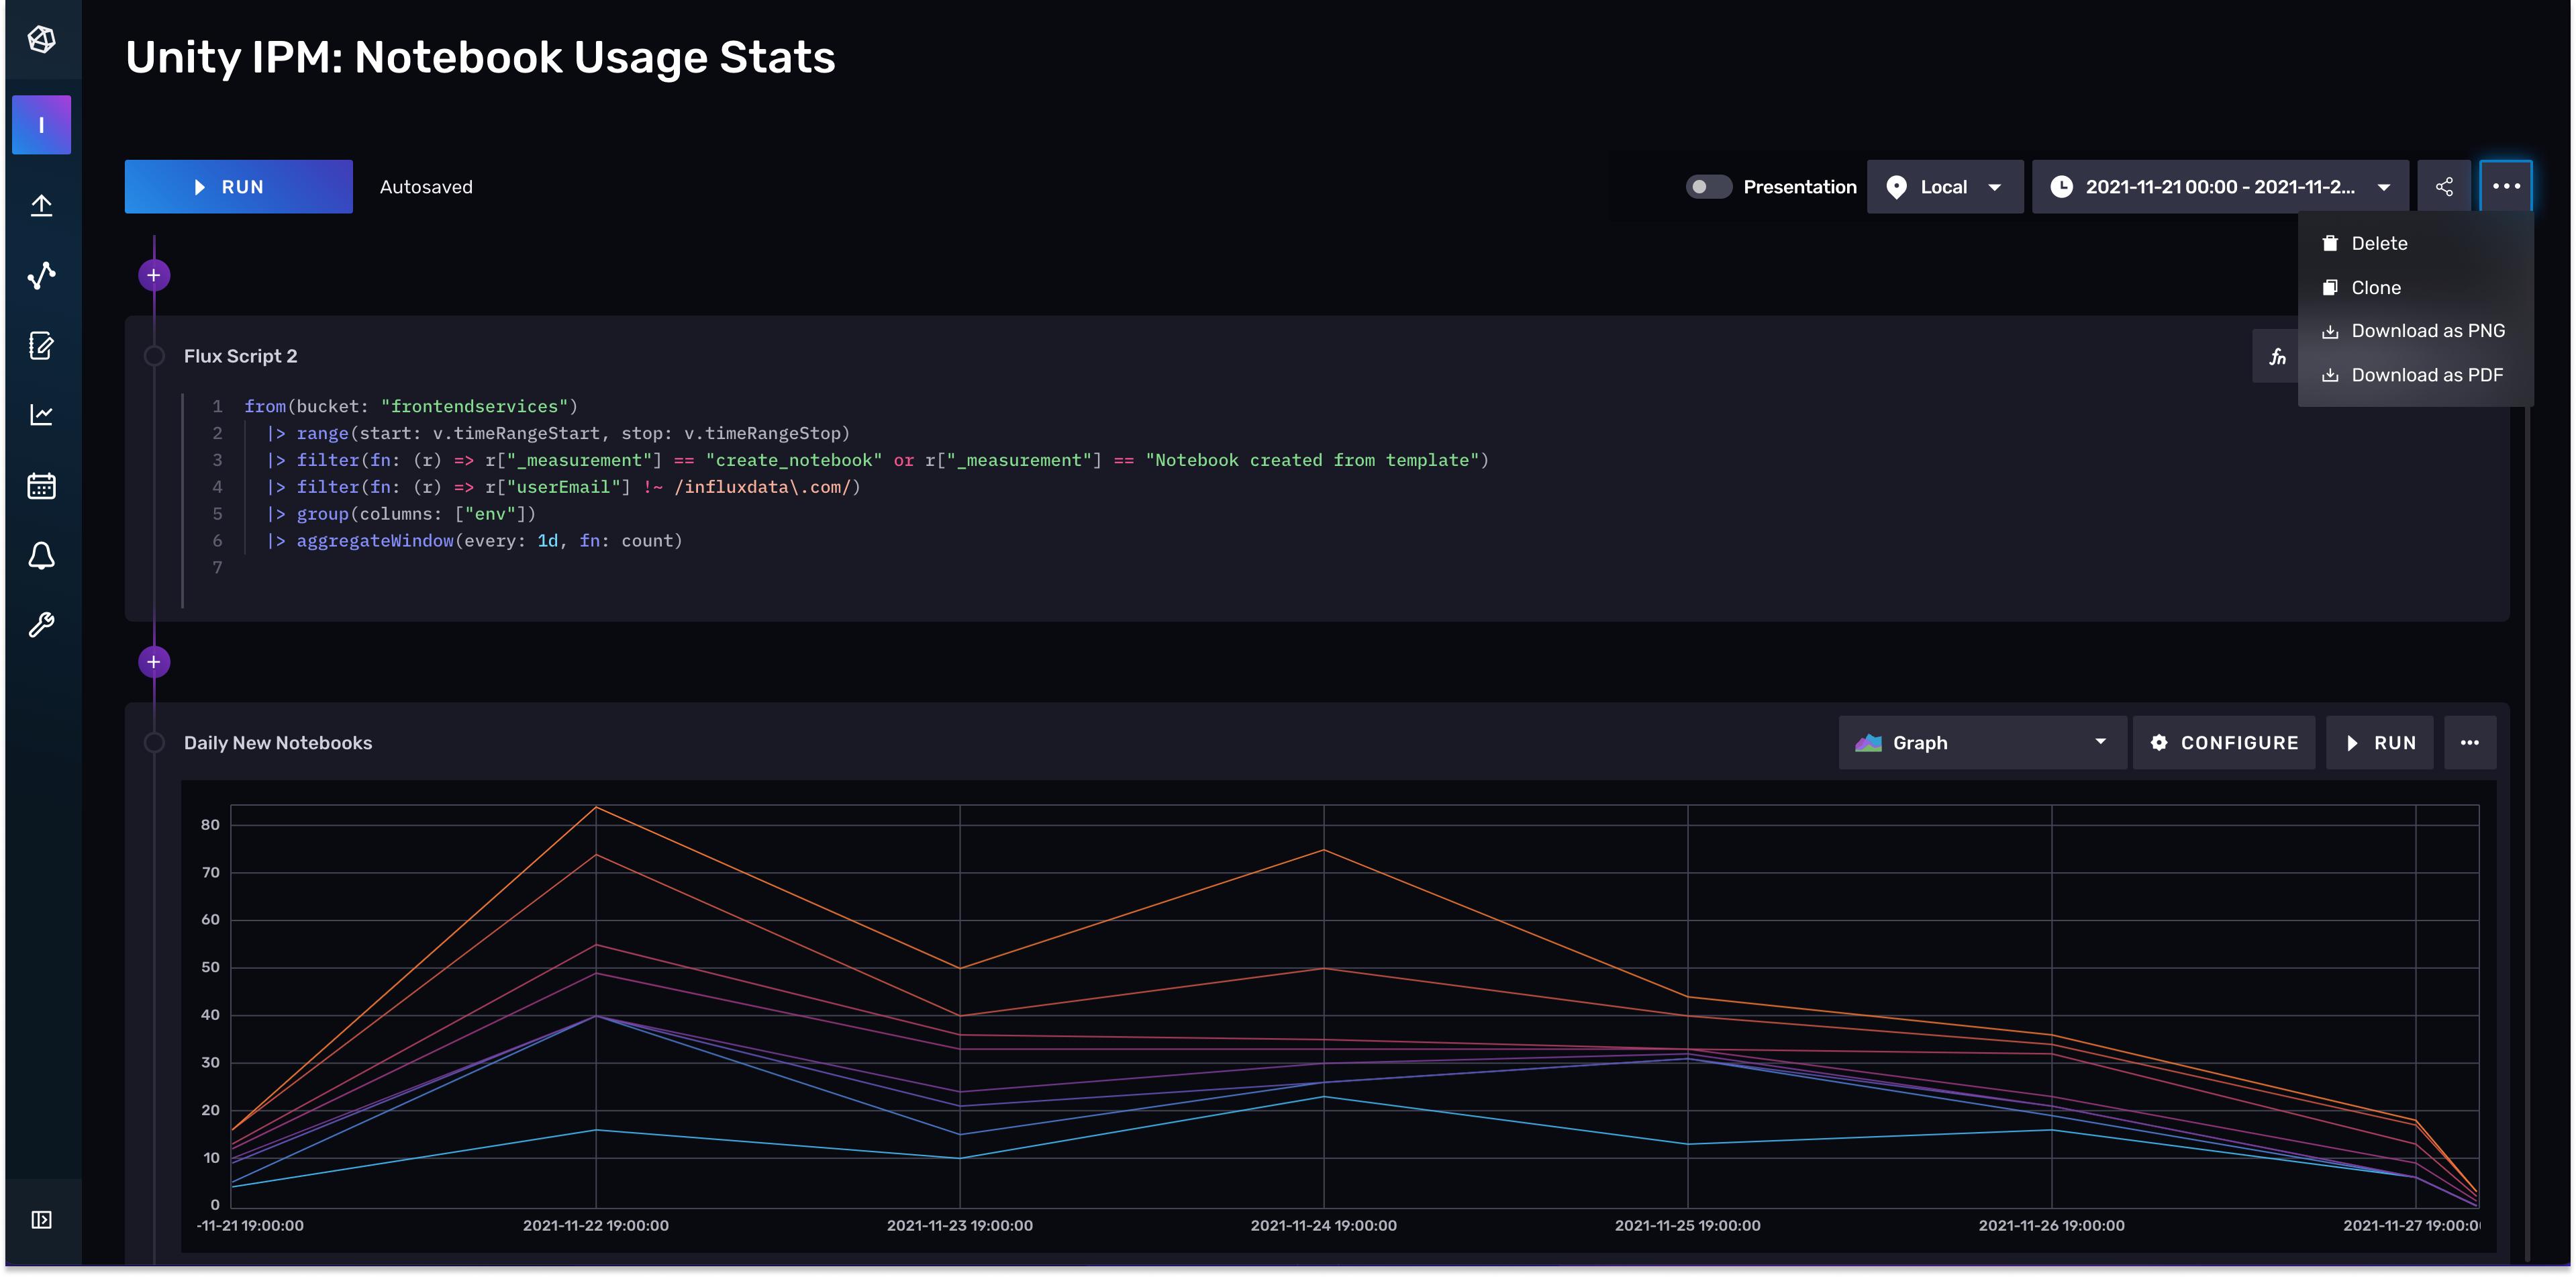Open the Flux functions fn button

click(2277, 357)
